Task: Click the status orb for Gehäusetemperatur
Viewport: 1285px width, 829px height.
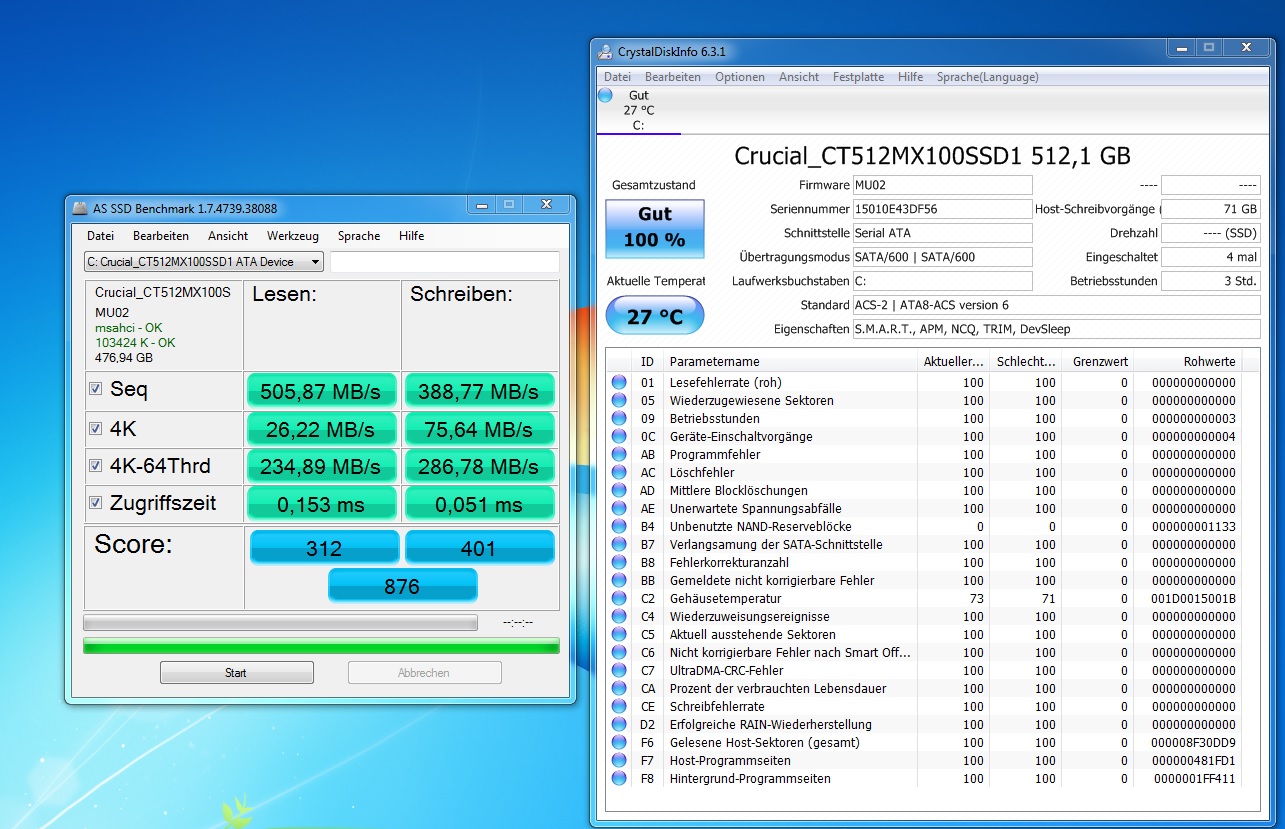Action: coord(619,598)
